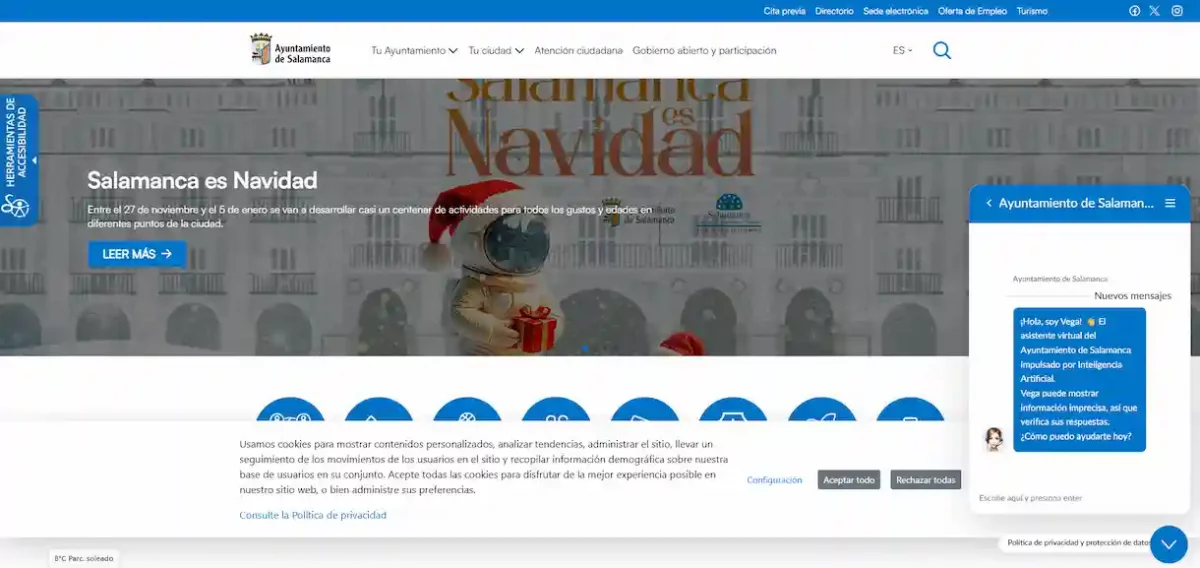1200x568 pixels.
Task: Go to Cita previa
Action: 784,11
